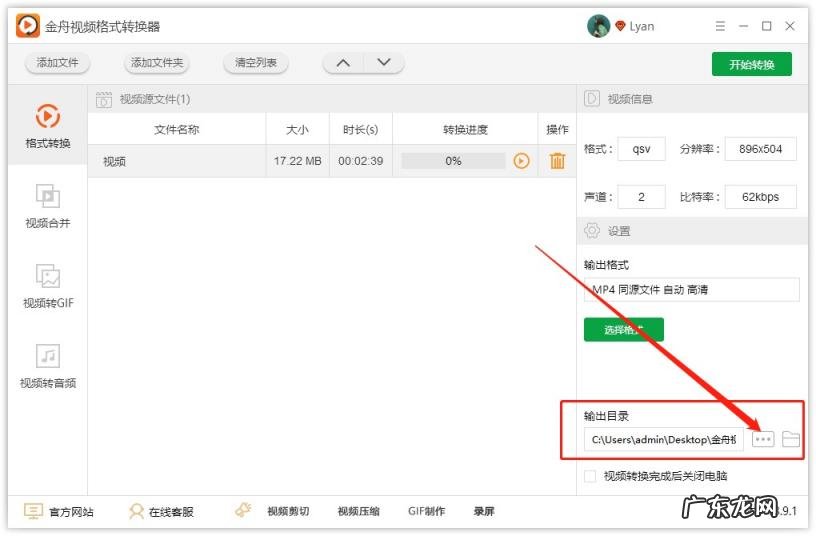
Task: Open 视频压缩 at the bottom bar
Action: click(x=358, y=512)
